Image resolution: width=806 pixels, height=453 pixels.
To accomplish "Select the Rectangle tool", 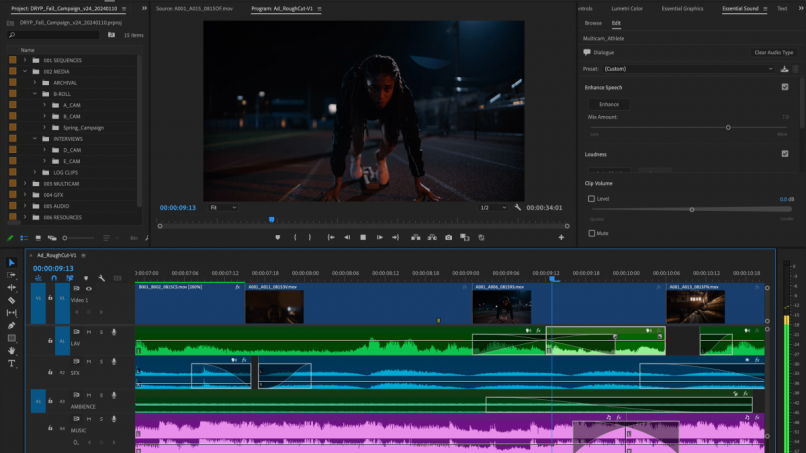I will click(x=11, y=338).
